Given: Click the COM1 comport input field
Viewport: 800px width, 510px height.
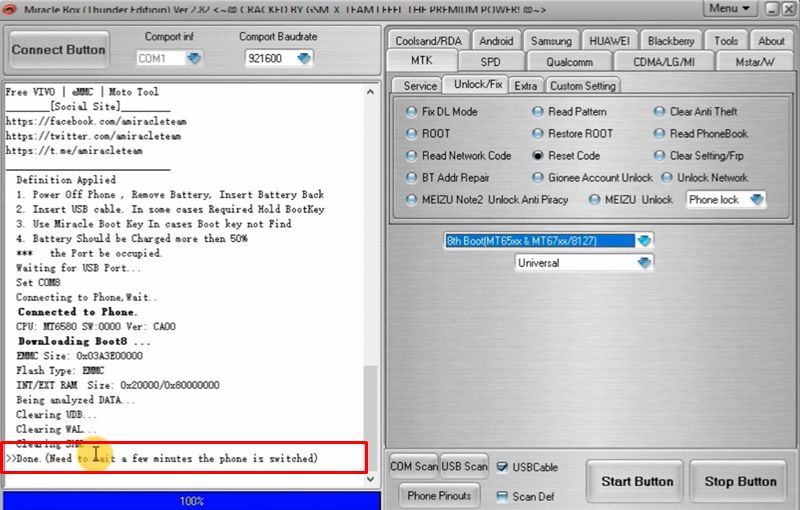Looking at the screenshot, I should (x=161, y=58).
